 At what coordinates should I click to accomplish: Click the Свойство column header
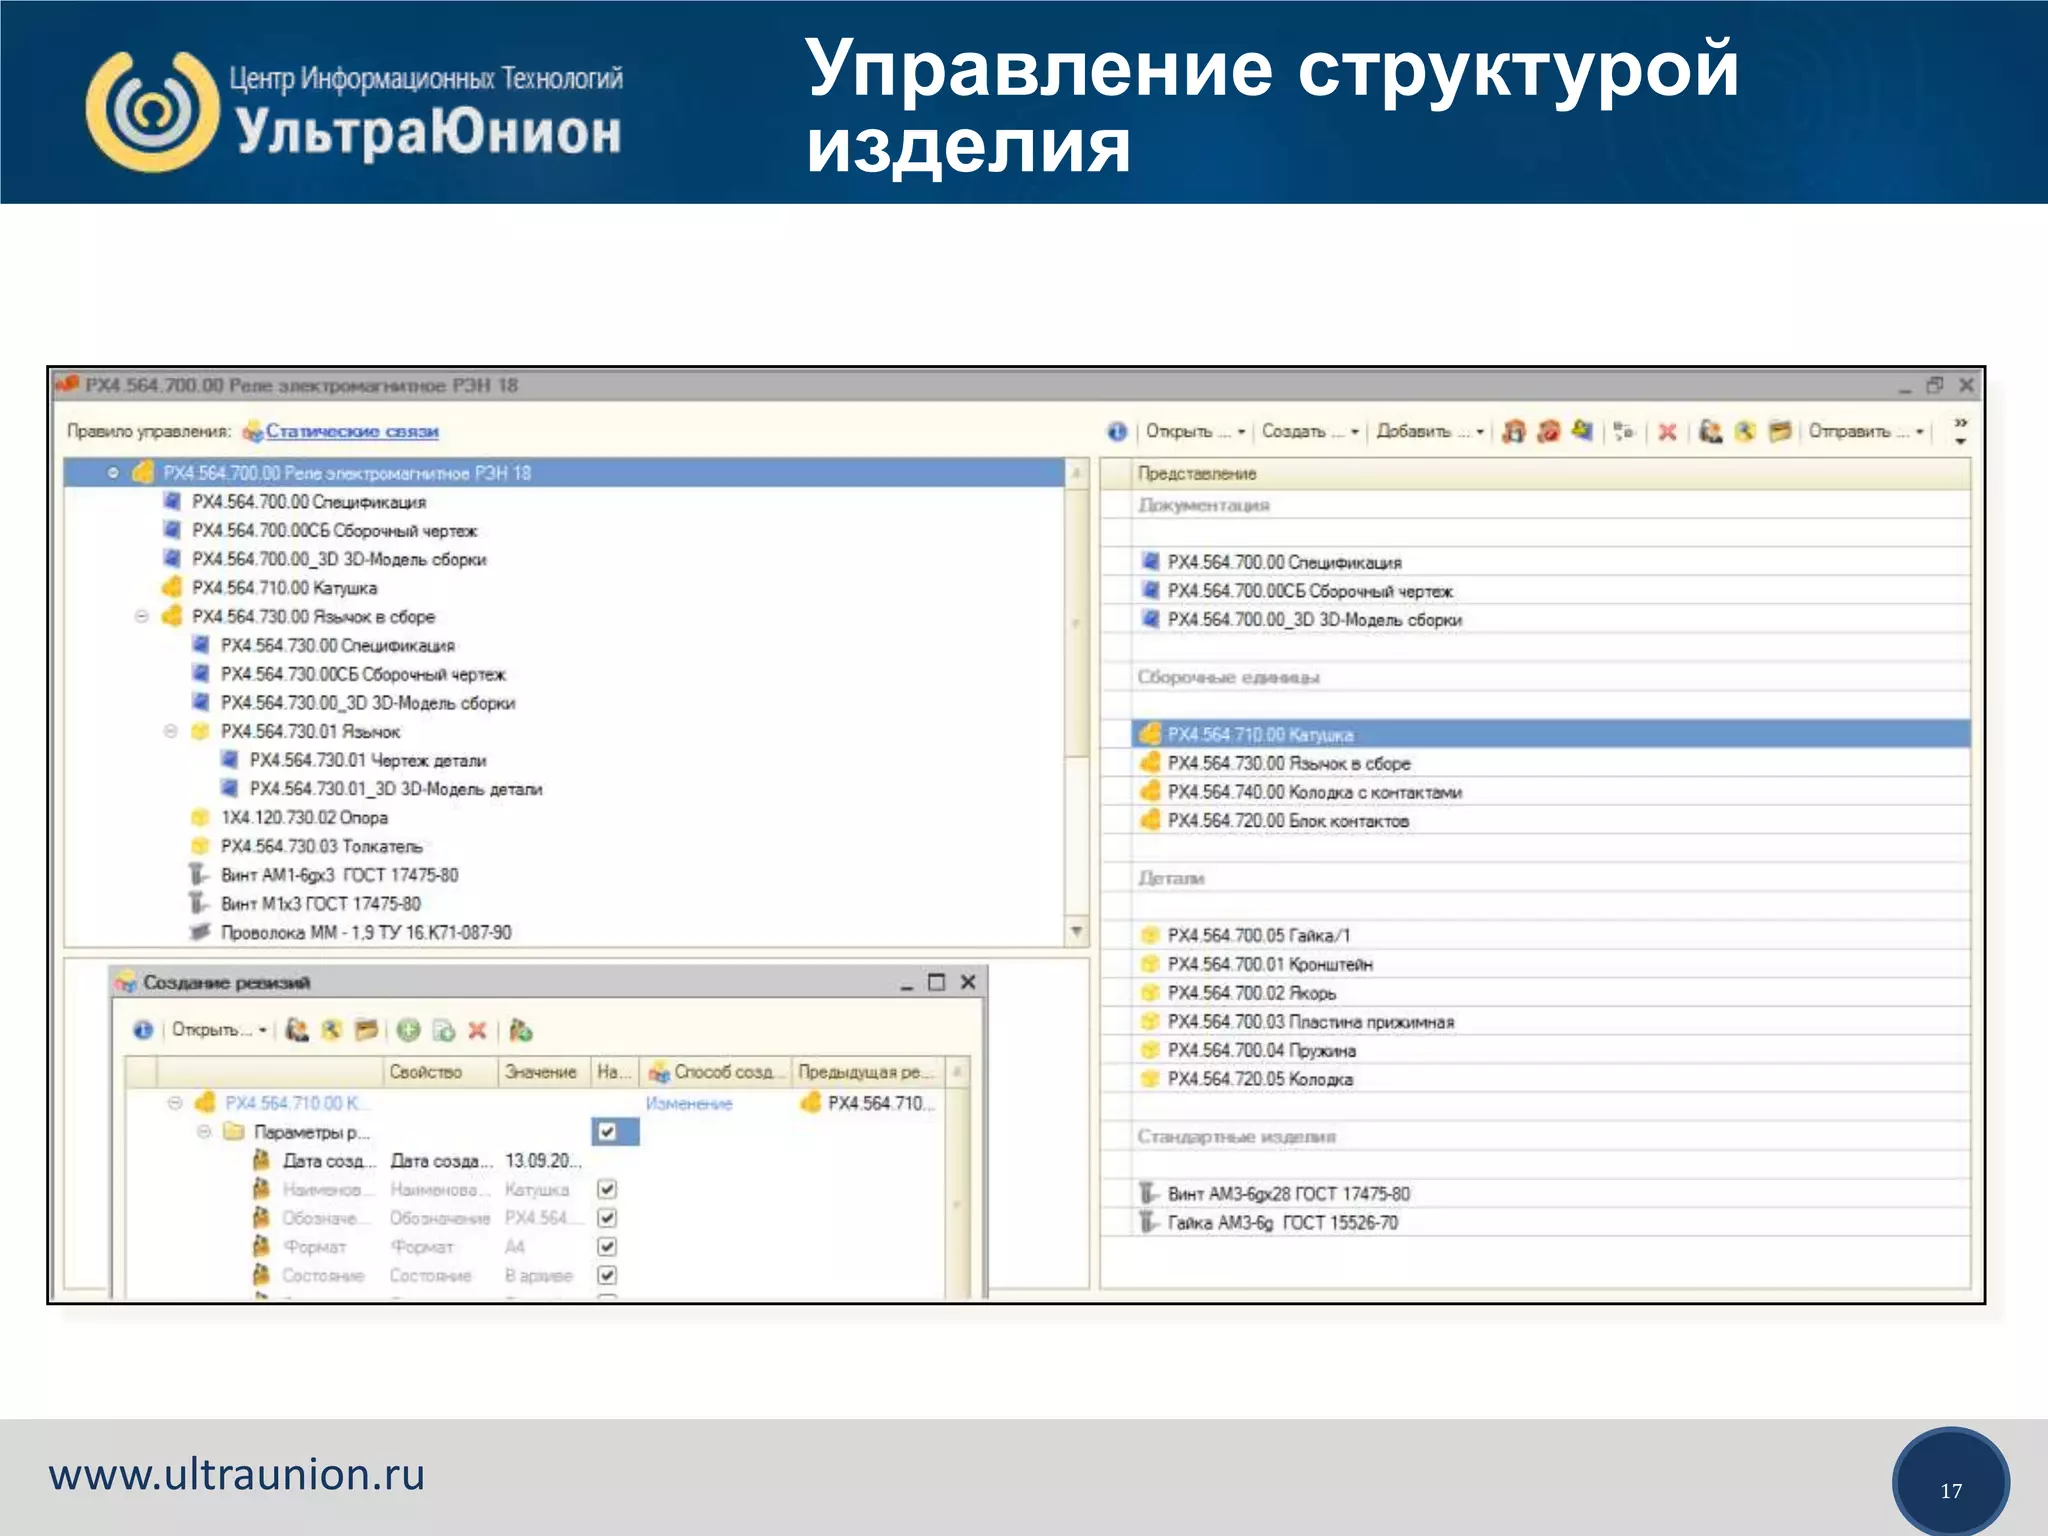(x=426, y=1072)
